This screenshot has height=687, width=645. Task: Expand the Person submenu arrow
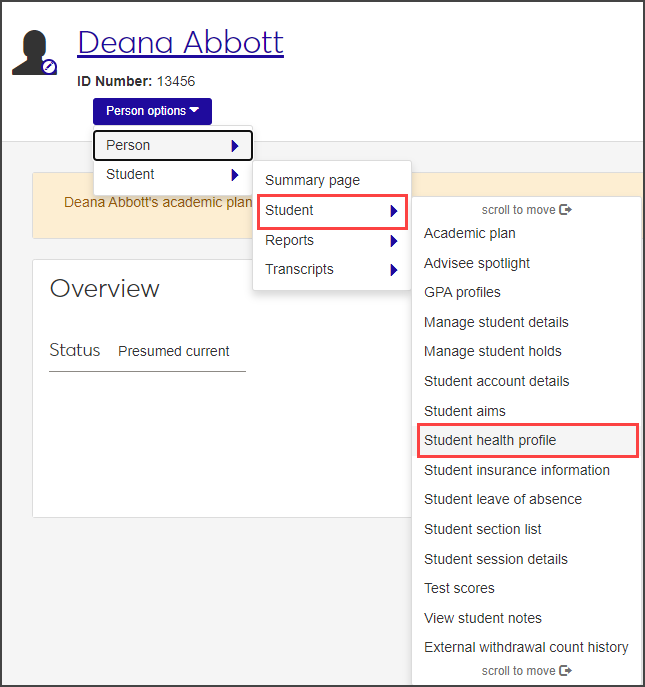[x=234, y=146]
